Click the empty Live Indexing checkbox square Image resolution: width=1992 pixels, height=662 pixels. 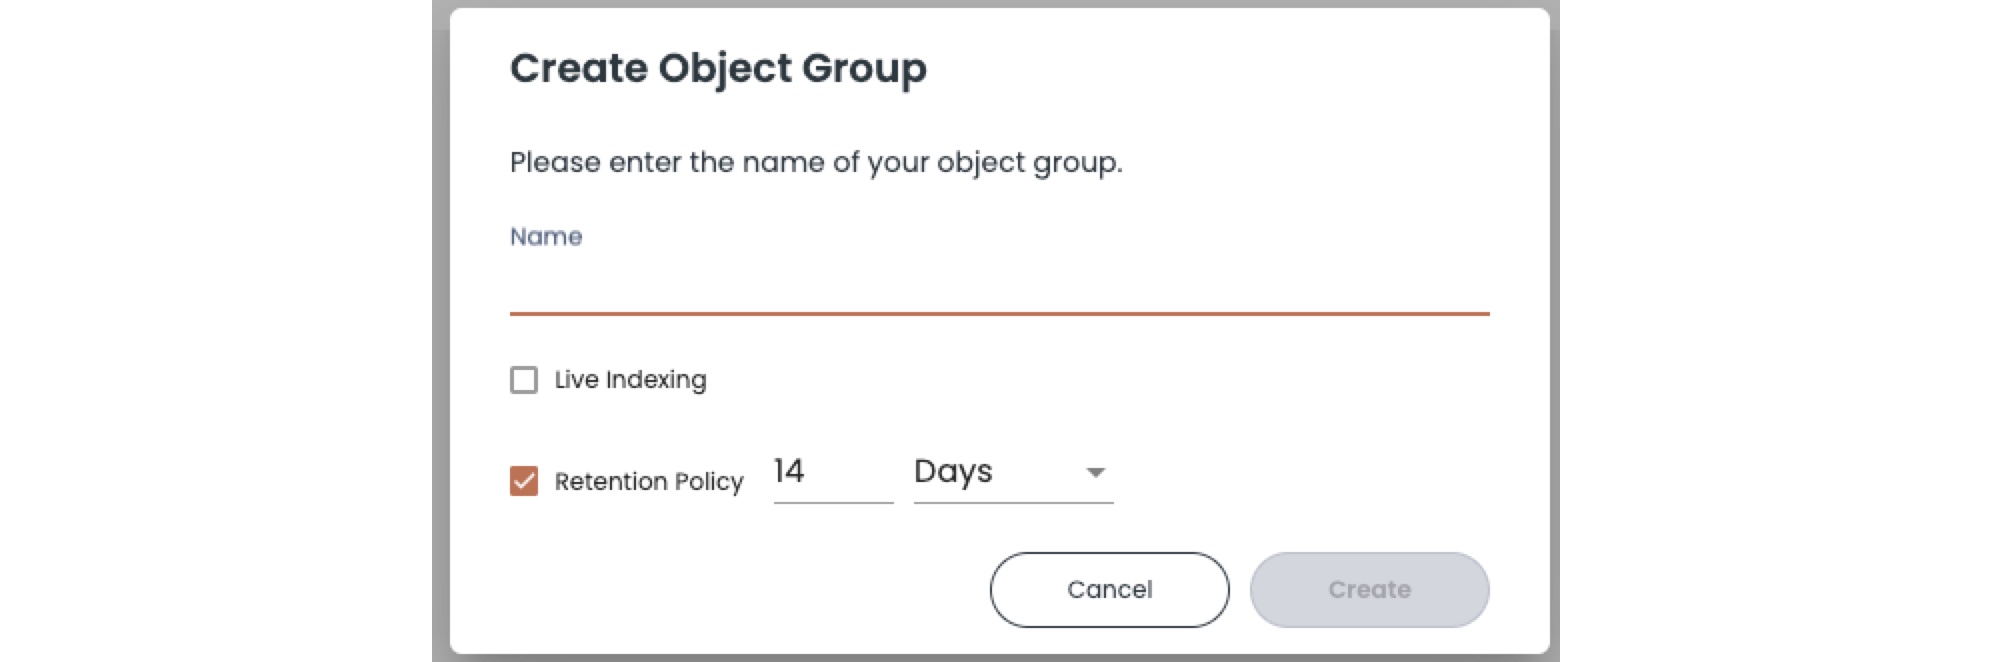click(524, 380)
